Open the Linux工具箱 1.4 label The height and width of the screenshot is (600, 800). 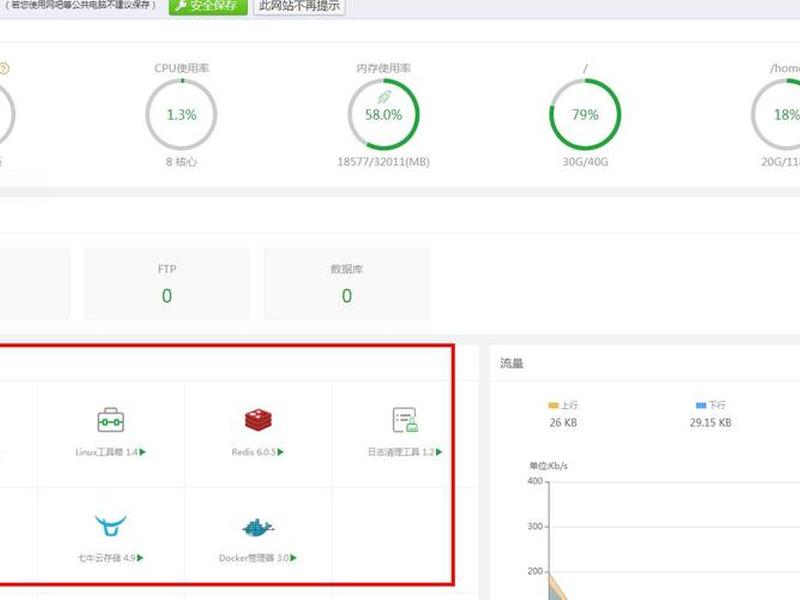coord(107,452)
